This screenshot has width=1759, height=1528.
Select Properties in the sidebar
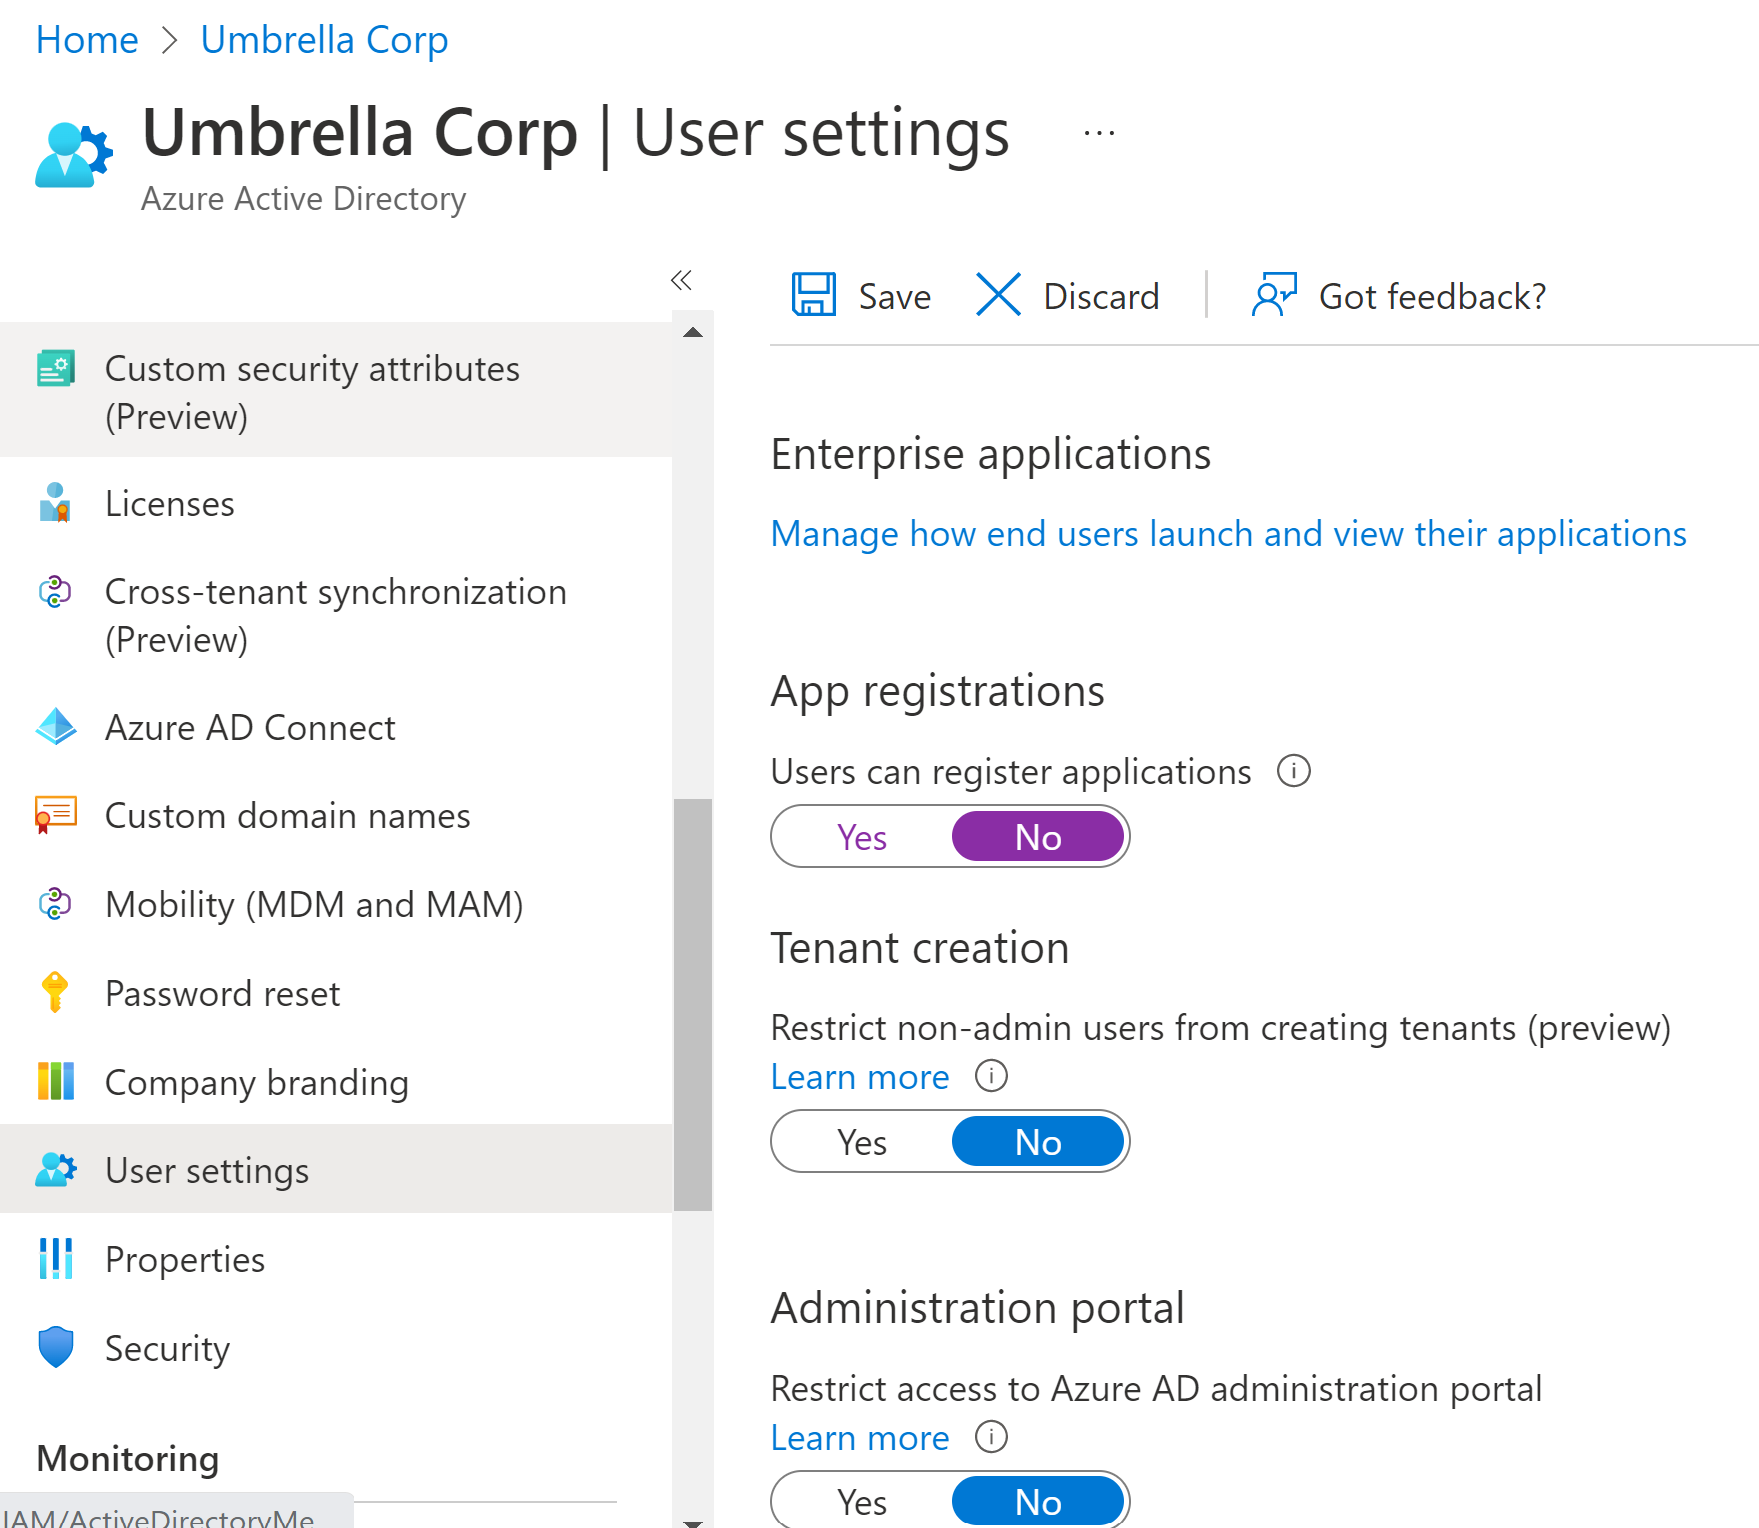click(x=184, y=1258)
